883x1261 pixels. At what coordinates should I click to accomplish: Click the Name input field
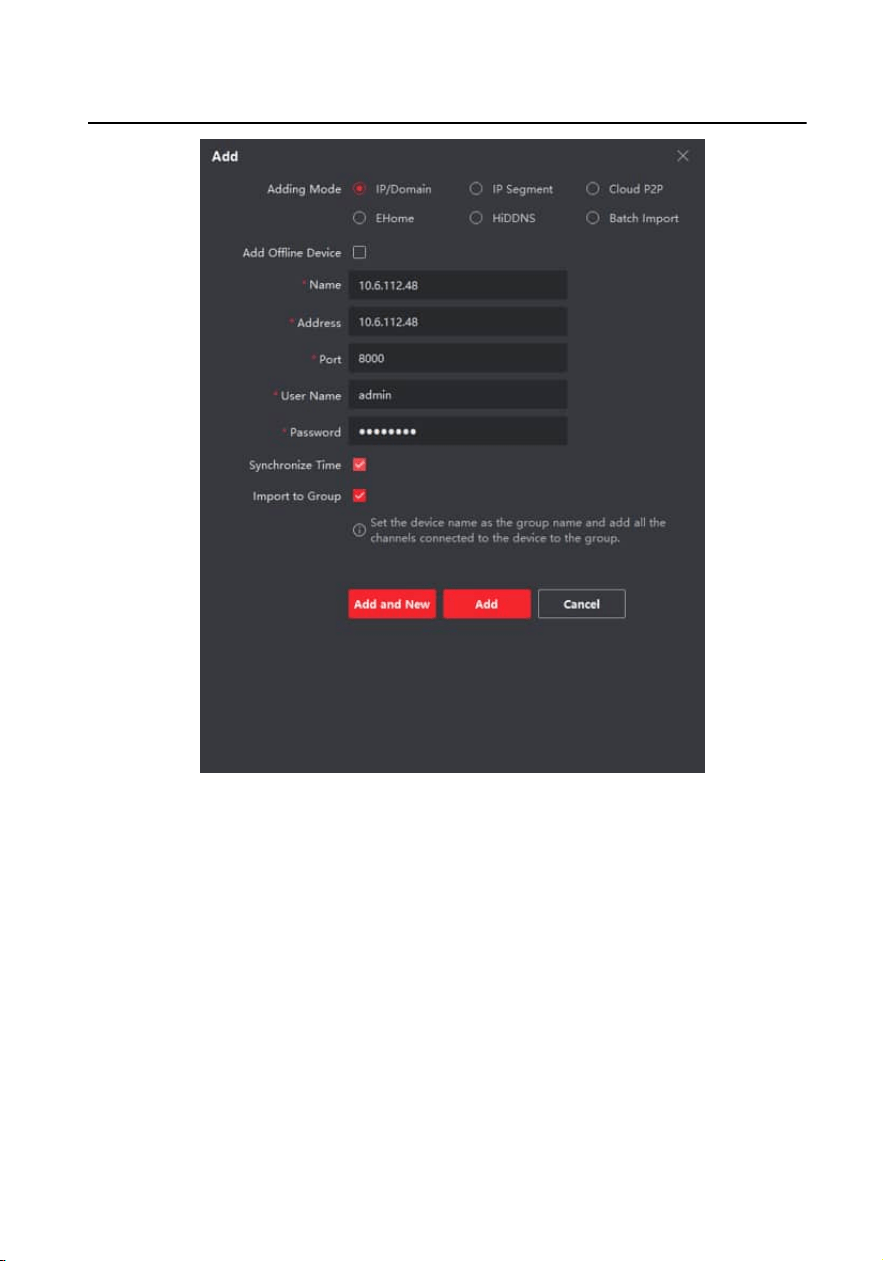[458, 285]
